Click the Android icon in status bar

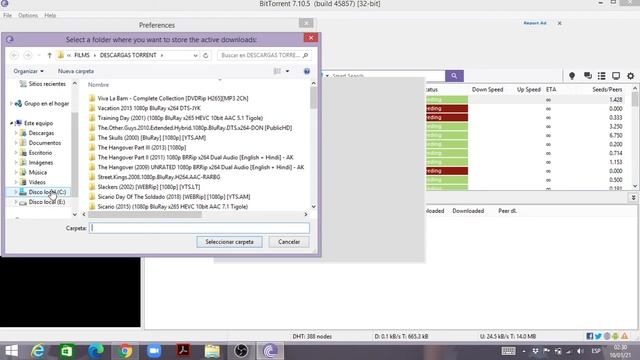click(616, 336)
